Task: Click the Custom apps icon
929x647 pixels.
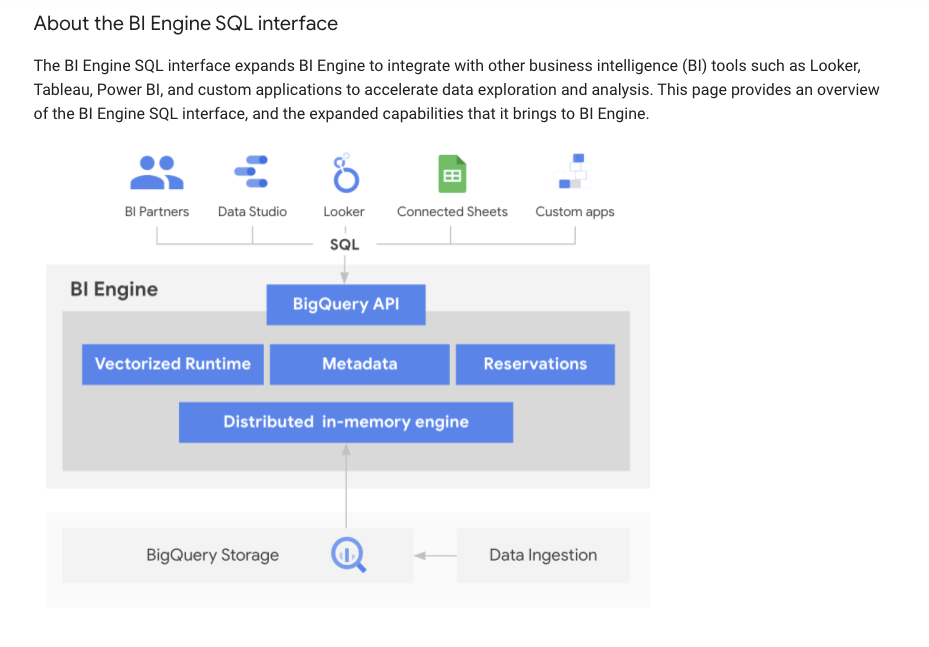Action: pyautogui.click(x=572, y=171)
